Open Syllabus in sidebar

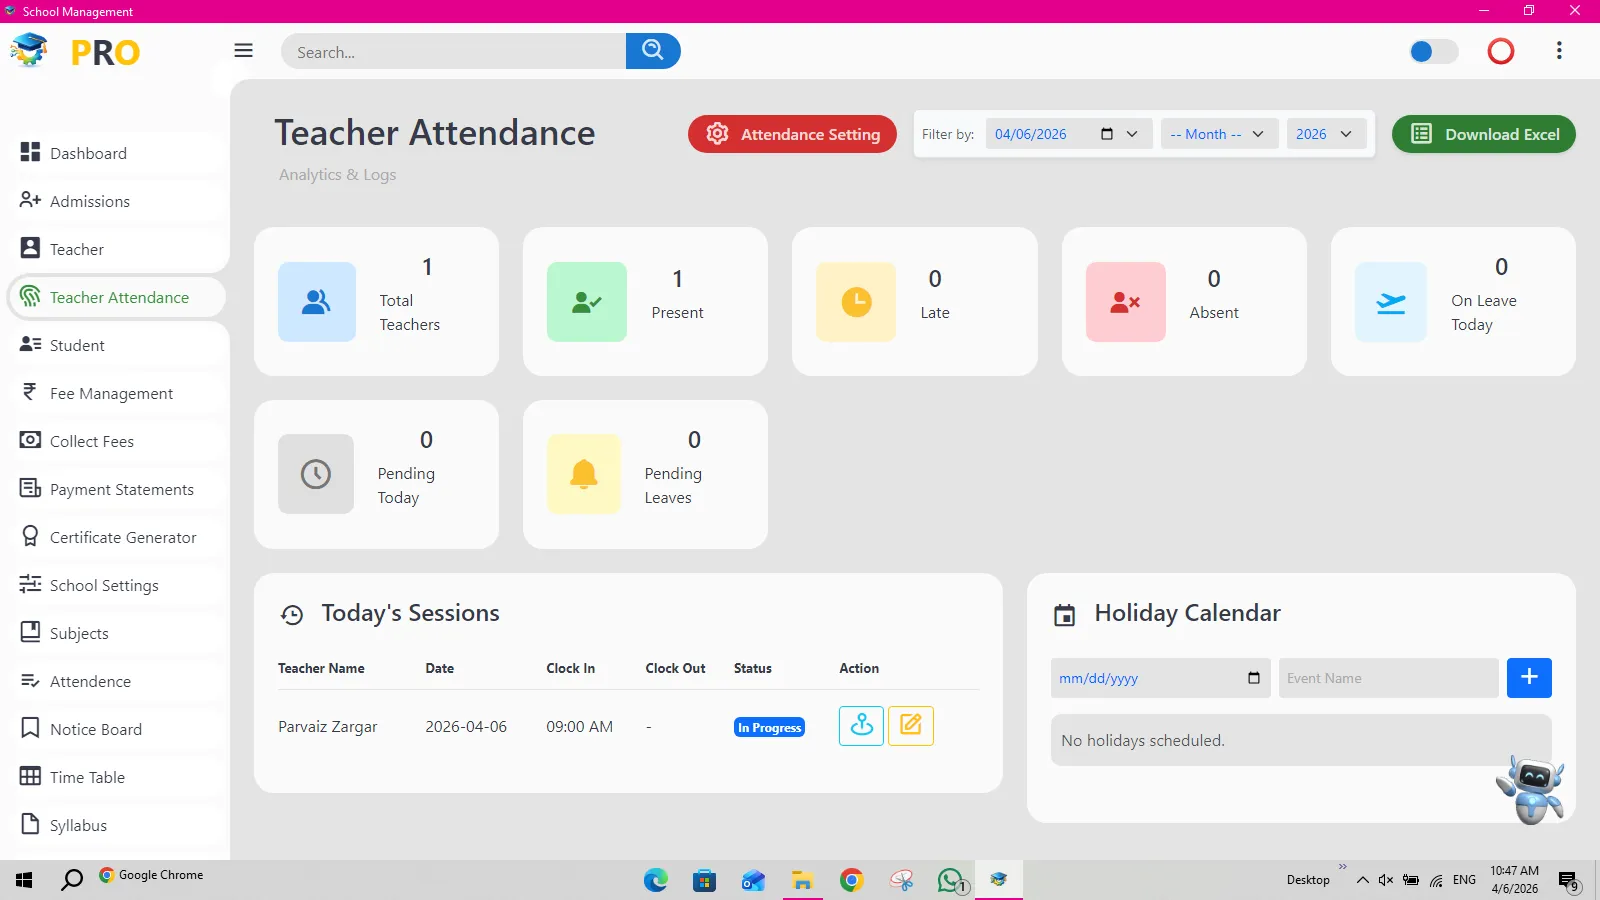pyautogui.click(x=118, y=825)
